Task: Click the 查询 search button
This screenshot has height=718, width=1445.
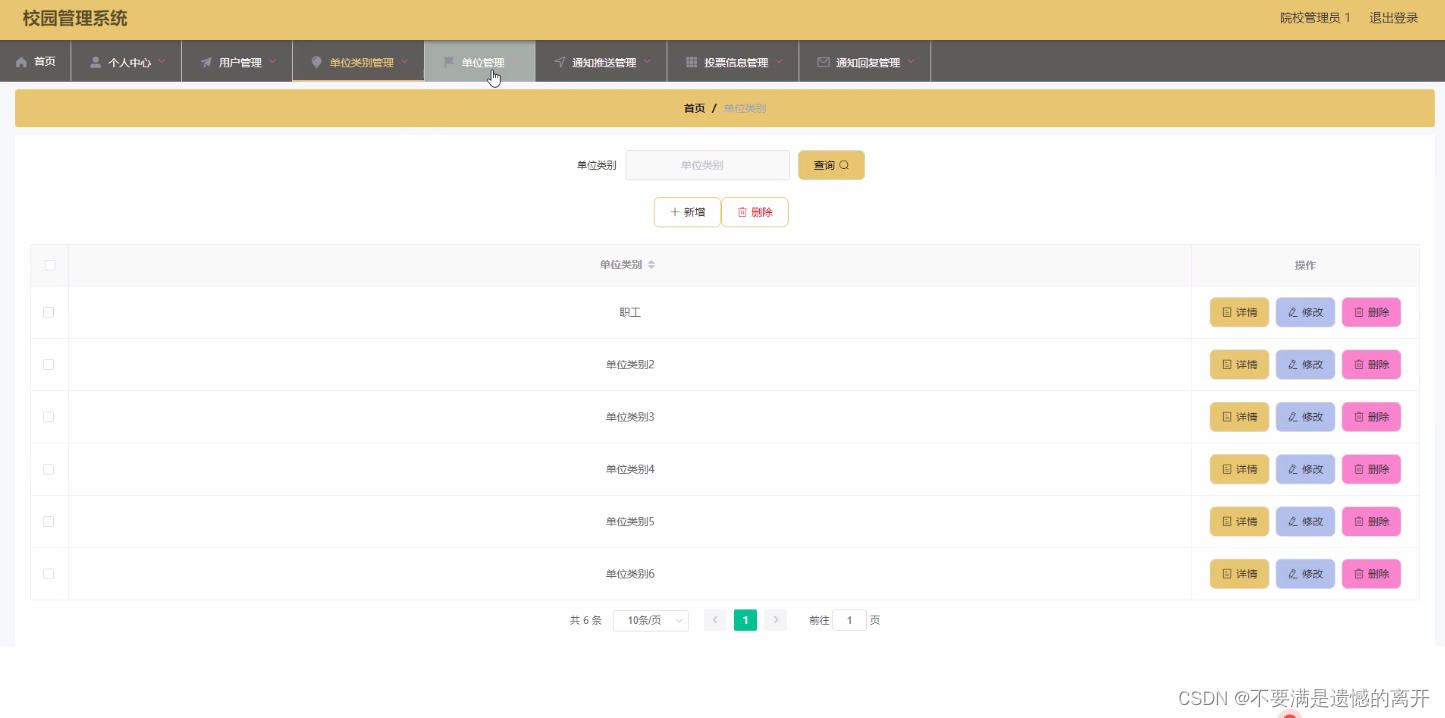Action: click(x=831, y=165)
